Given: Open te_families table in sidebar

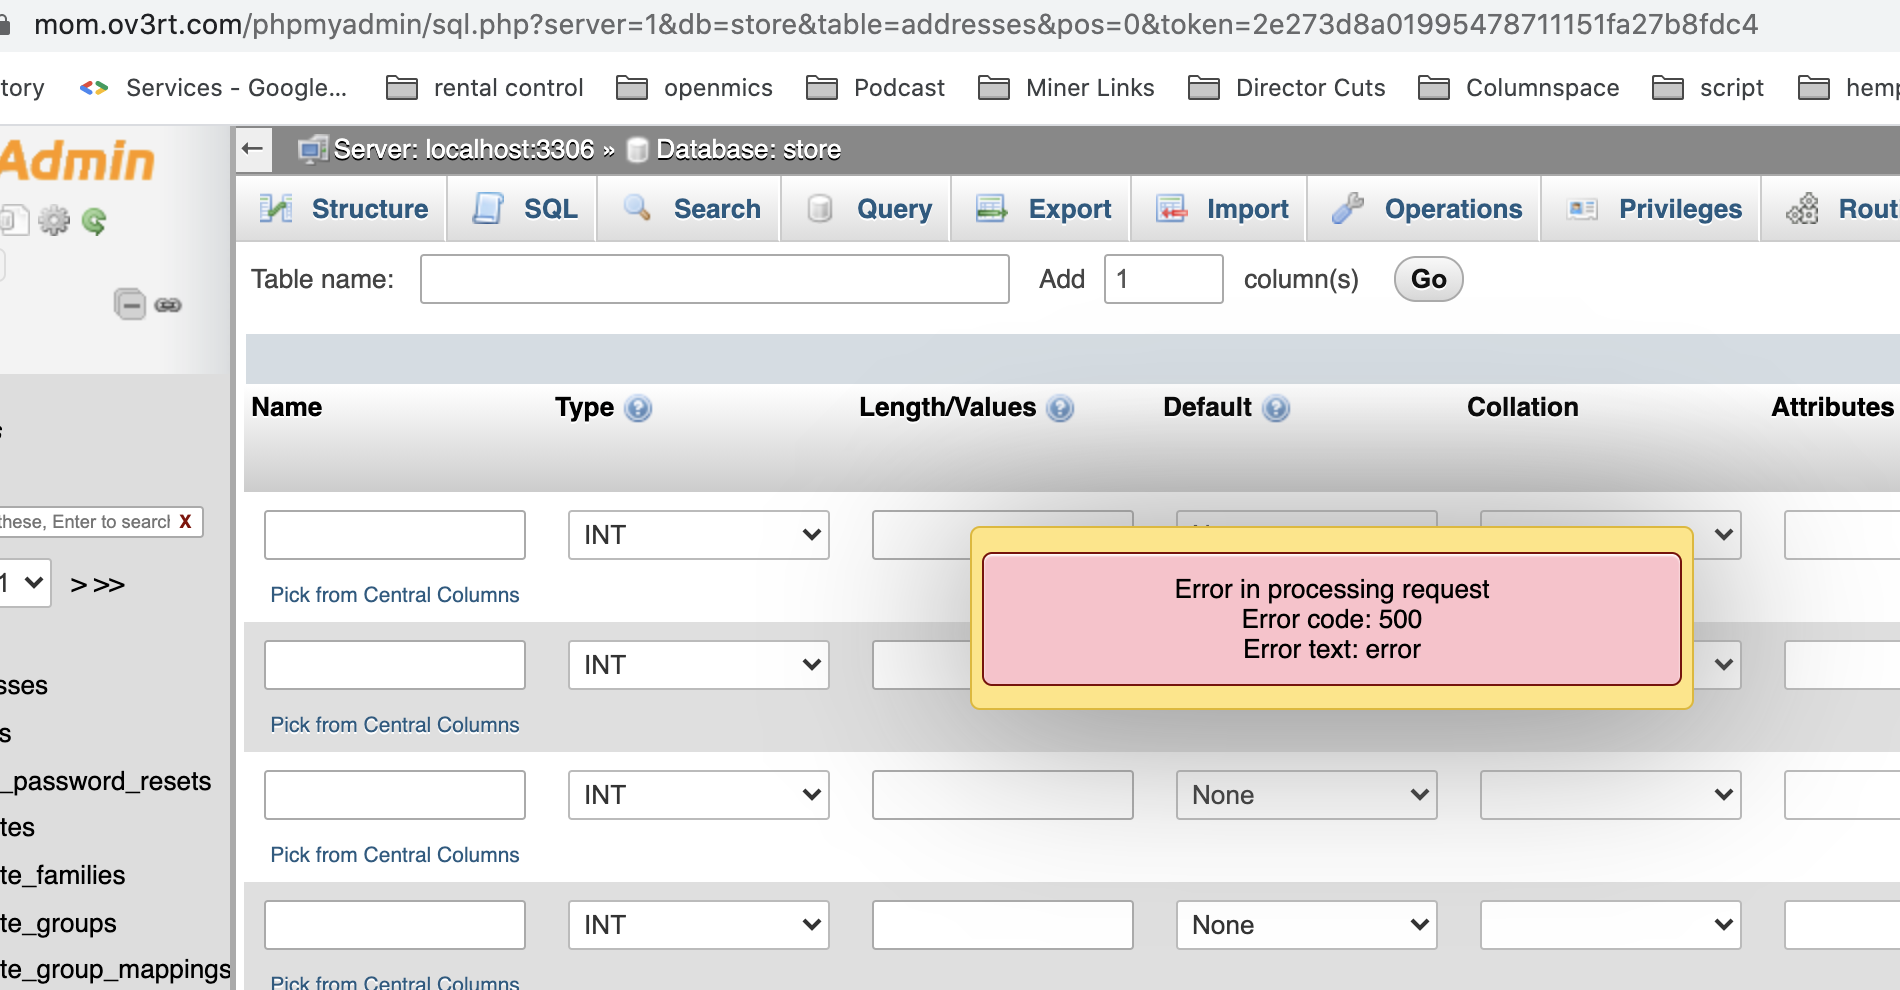Looking at the screenshot, I should pos(63,875).
